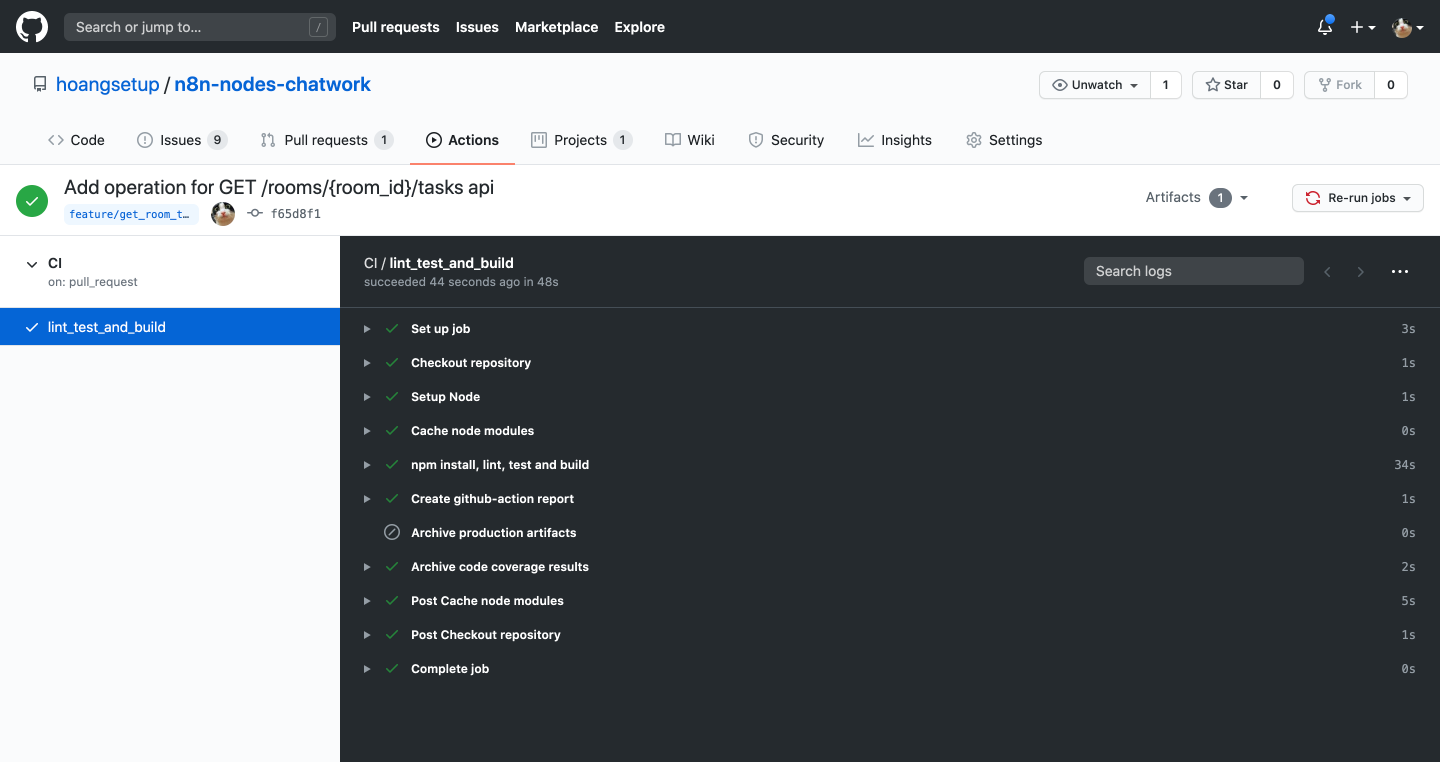Image resolution: width=1440 pixels, height=762 pixels.
Task: Focus the Search logs field
Action: (x=1194, y=271)
